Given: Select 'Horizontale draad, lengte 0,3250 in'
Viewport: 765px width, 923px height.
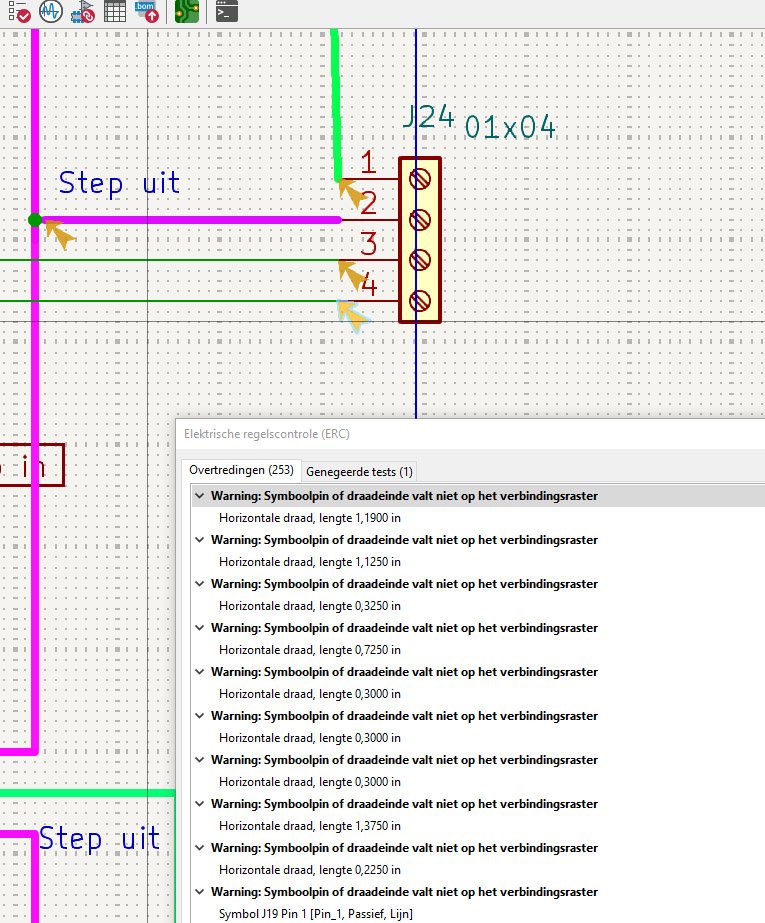Looking at the screenshot, I should pyautogui.click(x=310, y=606).
